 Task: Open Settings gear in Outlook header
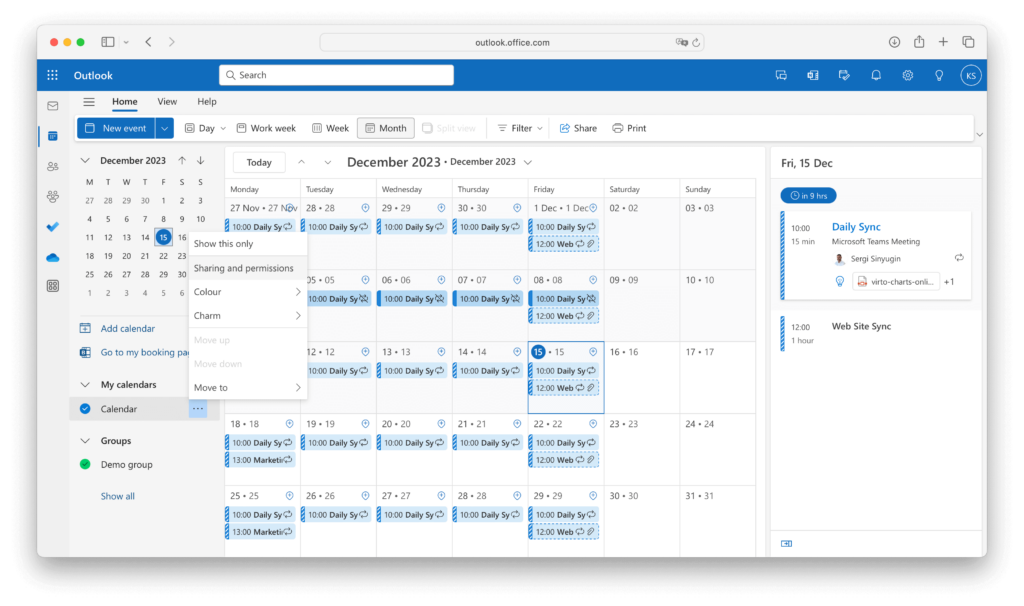point(907,75)
